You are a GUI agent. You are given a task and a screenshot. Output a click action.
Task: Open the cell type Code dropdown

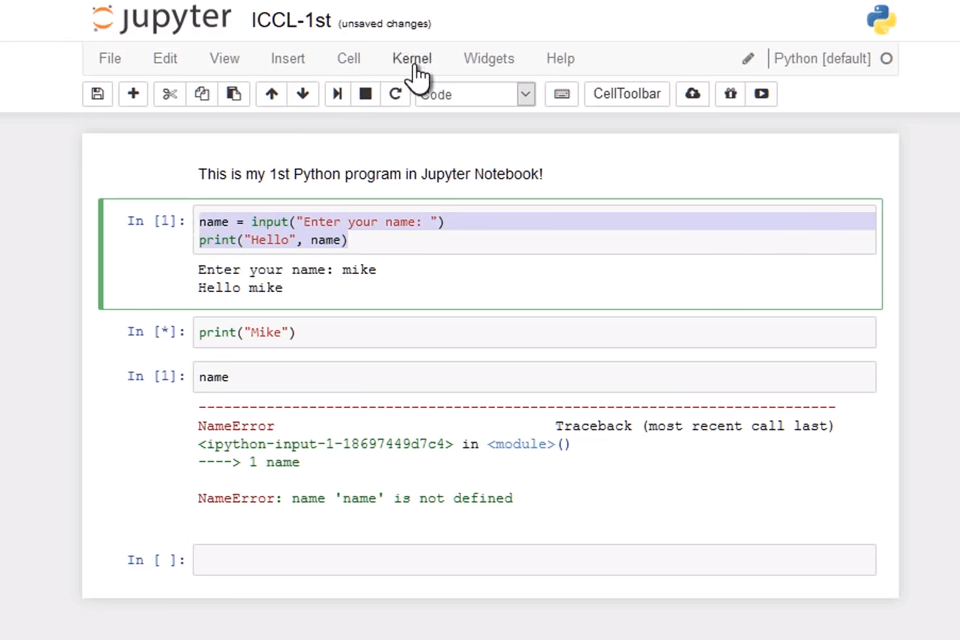point(470,93)
